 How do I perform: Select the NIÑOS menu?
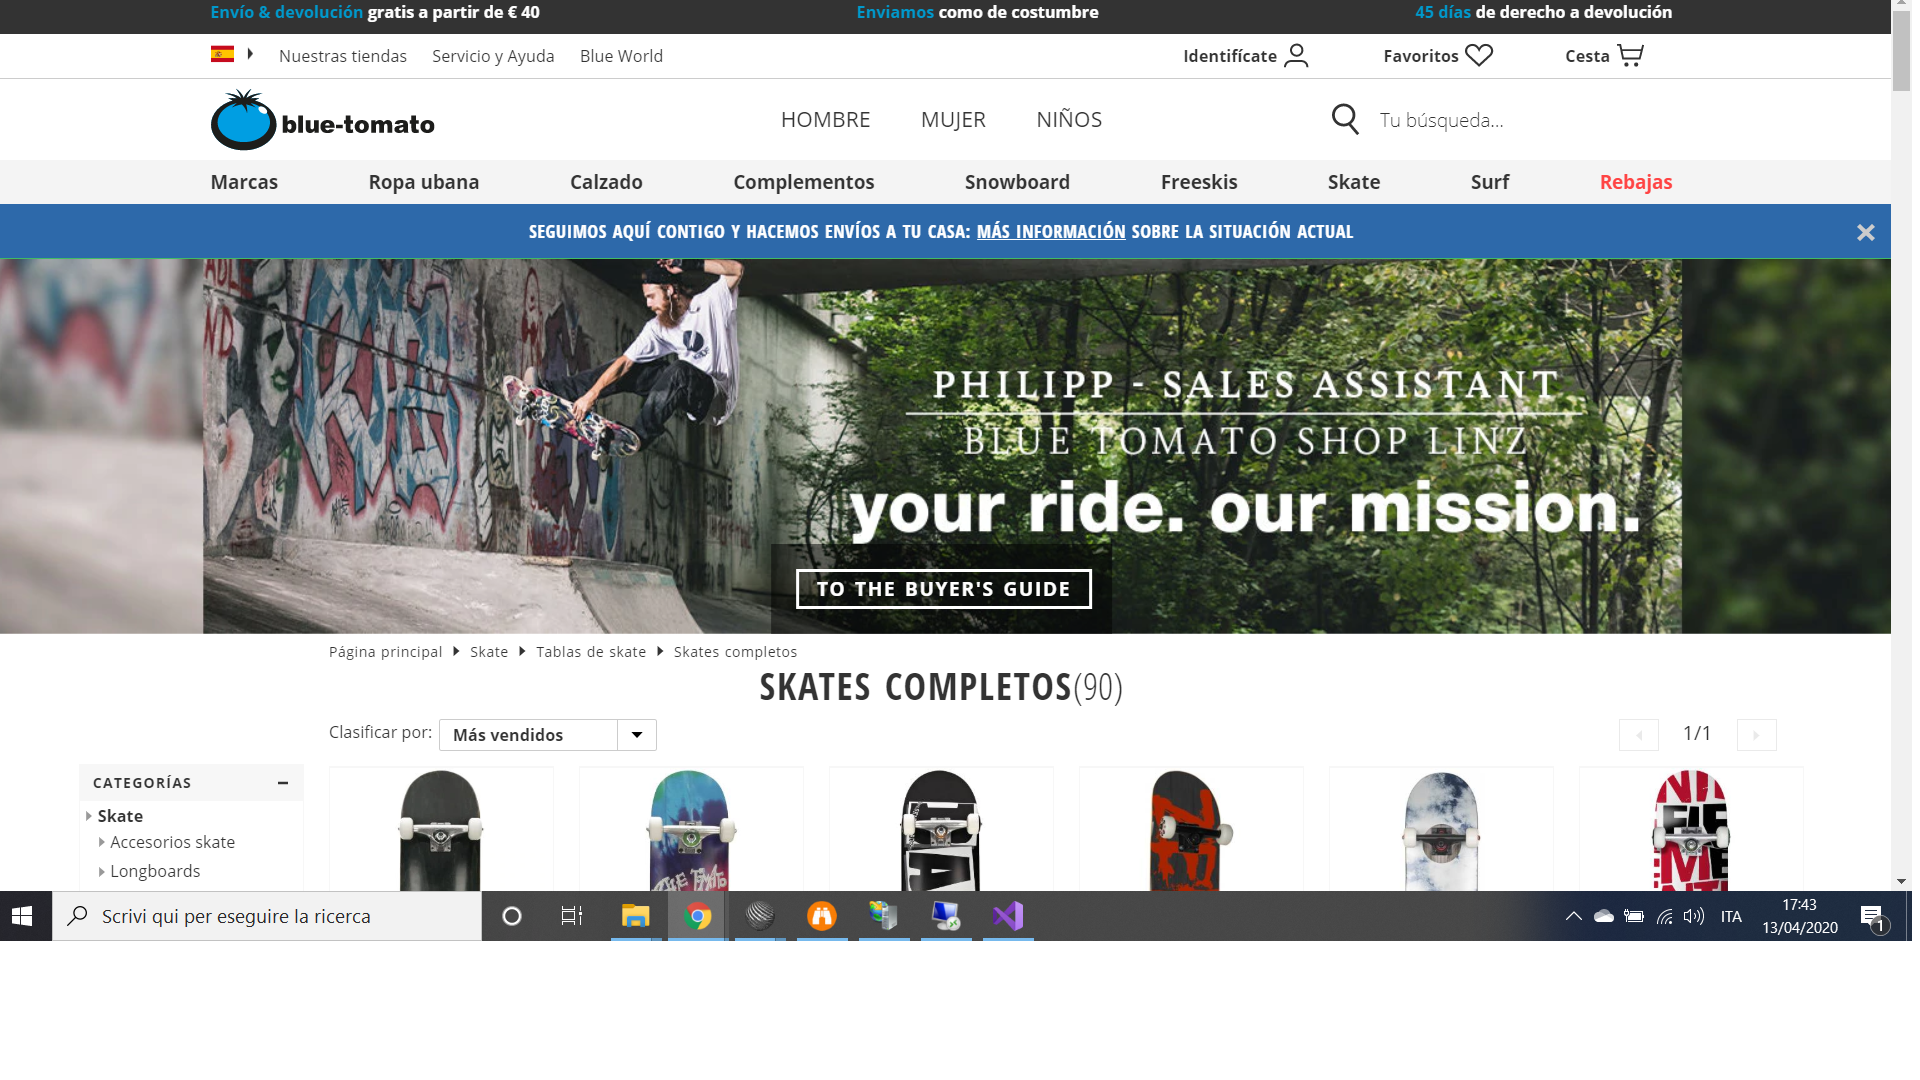tap(1069, 120)
